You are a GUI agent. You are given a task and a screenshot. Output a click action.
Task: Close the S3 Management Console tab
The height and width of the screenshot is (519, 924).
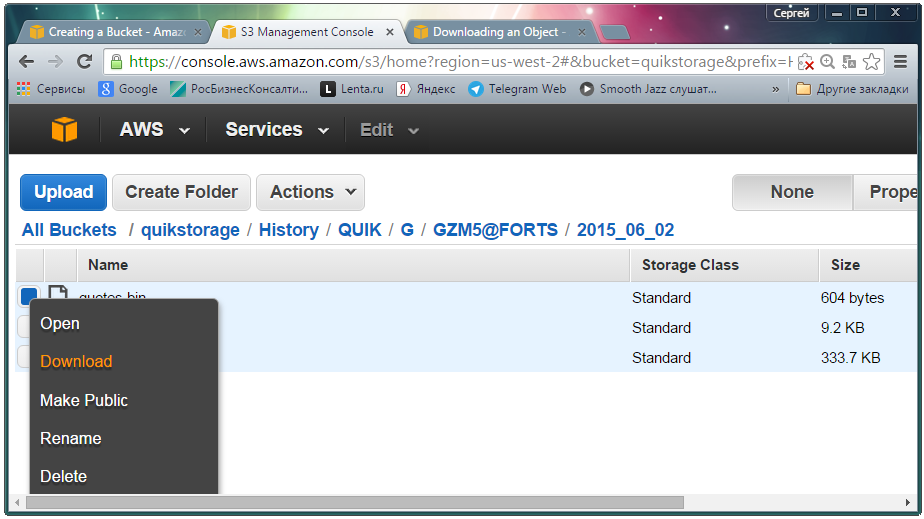pyautogui.click(x=390, y=32)
